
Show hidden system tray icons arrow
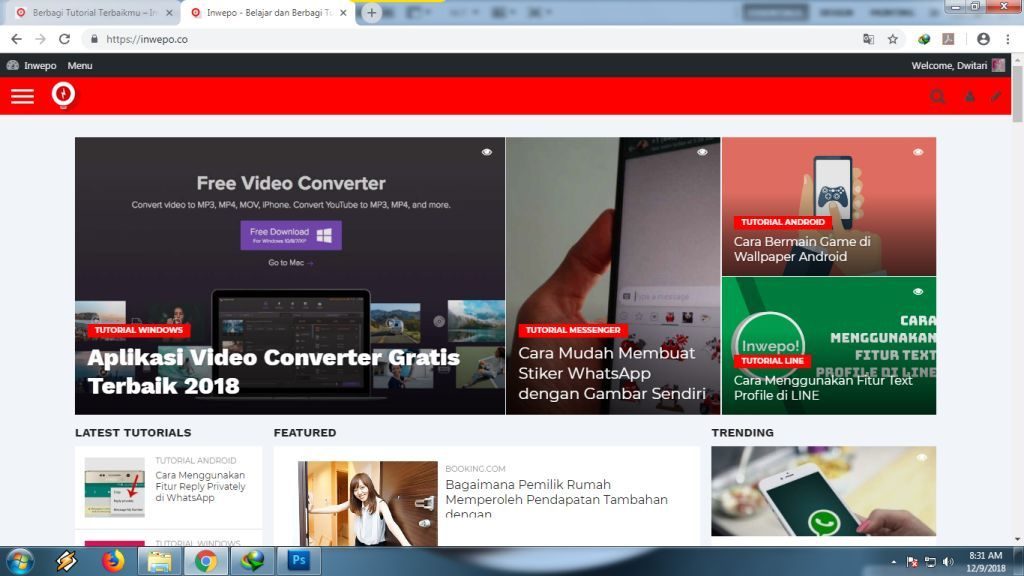(894, 562)
